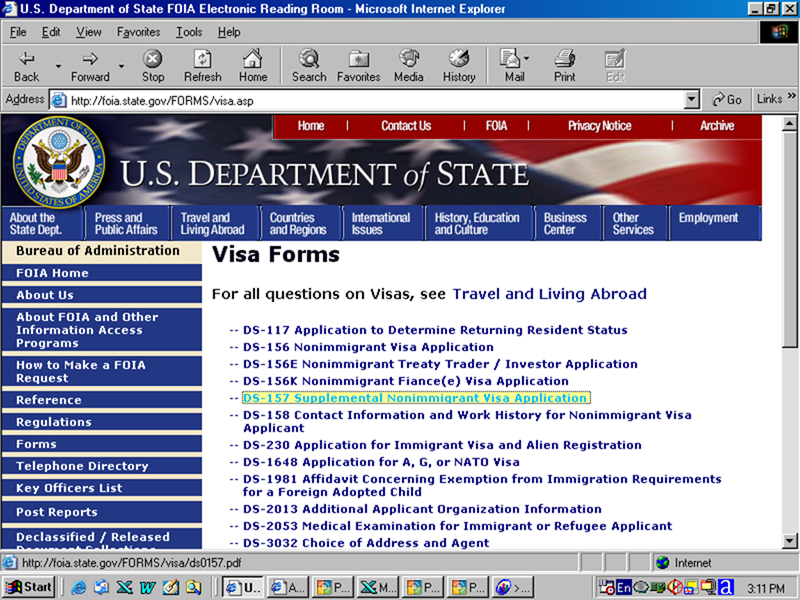Screen dimensions: 800x600
Task: Launch Internet Explorer from quick launch
Action: pyautogui.click(x=79, y=587)
